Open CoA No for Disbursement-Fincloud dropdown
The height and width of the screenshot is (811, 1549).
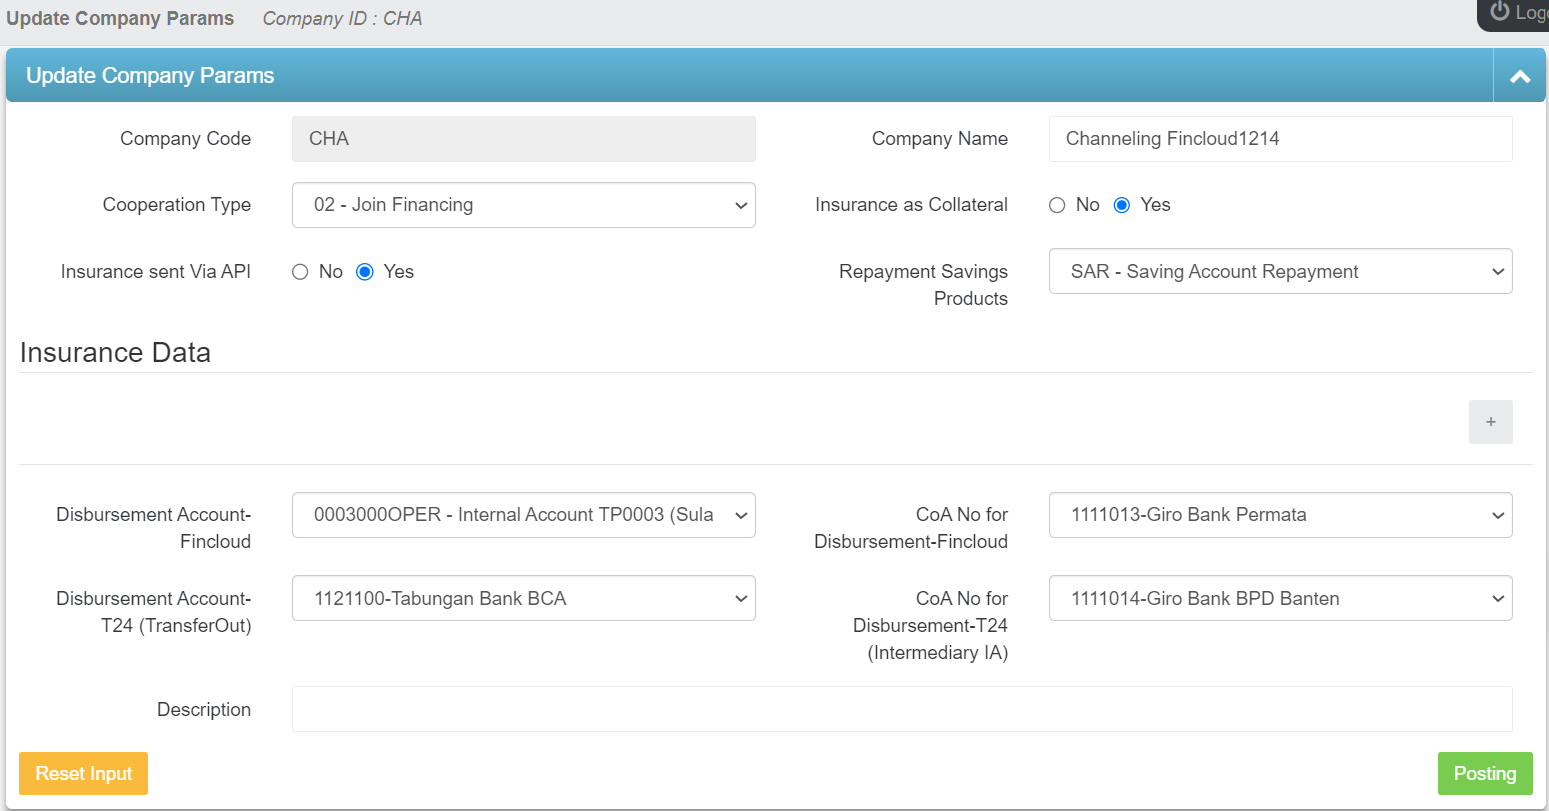pos(1280,515)
